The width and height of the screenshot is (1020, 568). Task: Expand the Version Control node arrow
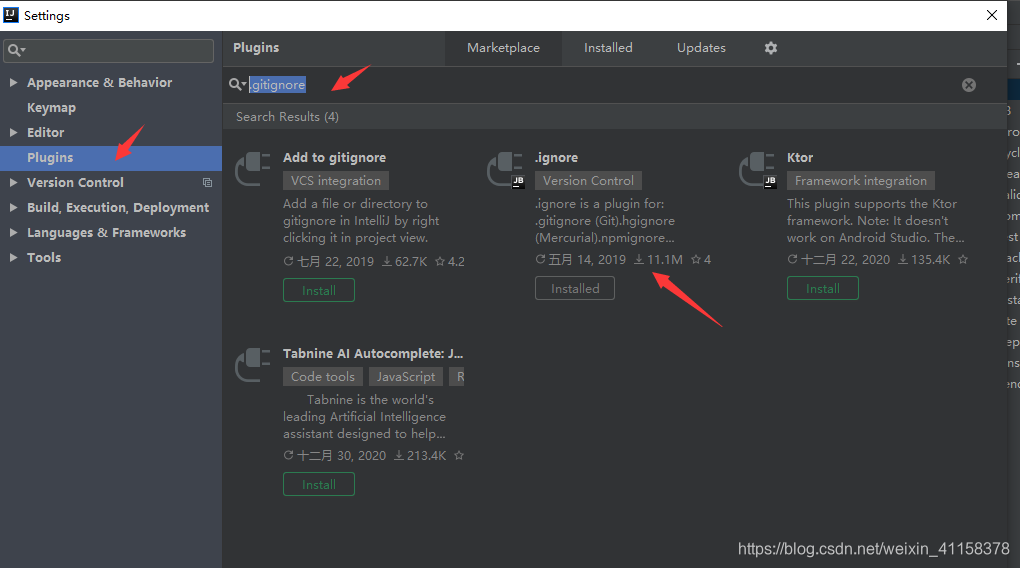(x=13, y=183)
